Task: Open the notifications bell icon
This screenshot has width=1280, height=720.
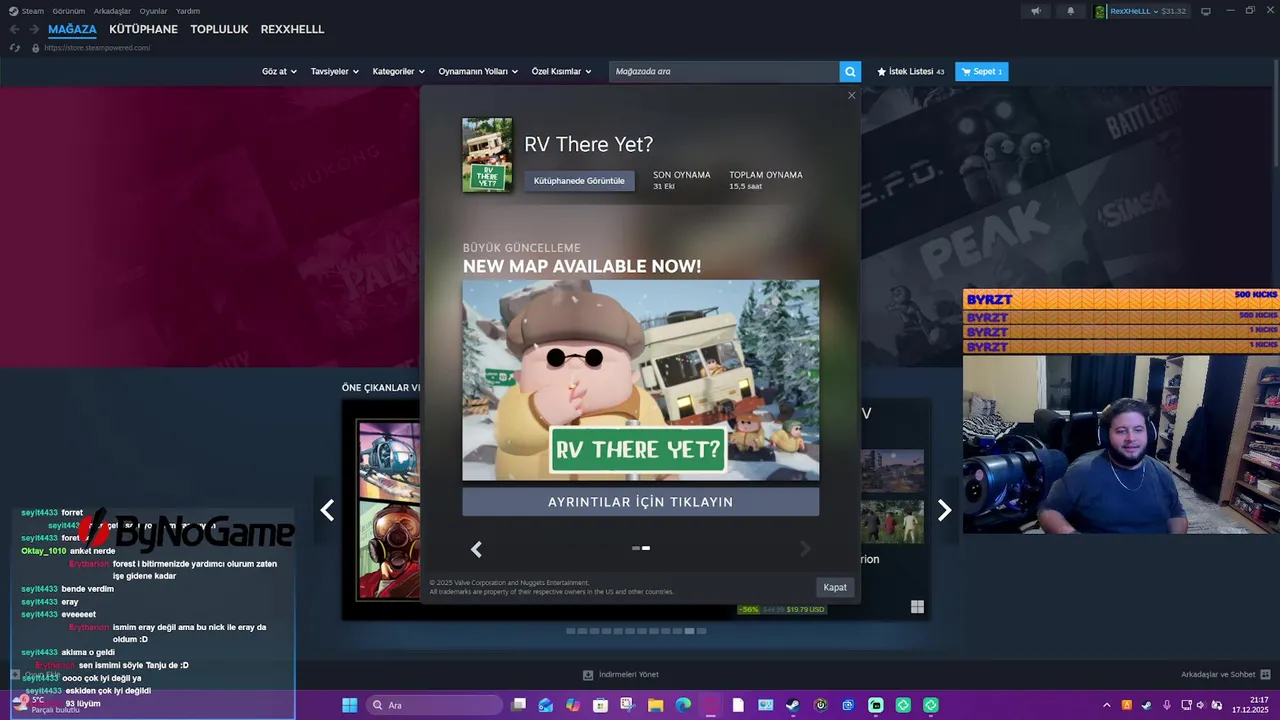Action: click(1071, 11)
